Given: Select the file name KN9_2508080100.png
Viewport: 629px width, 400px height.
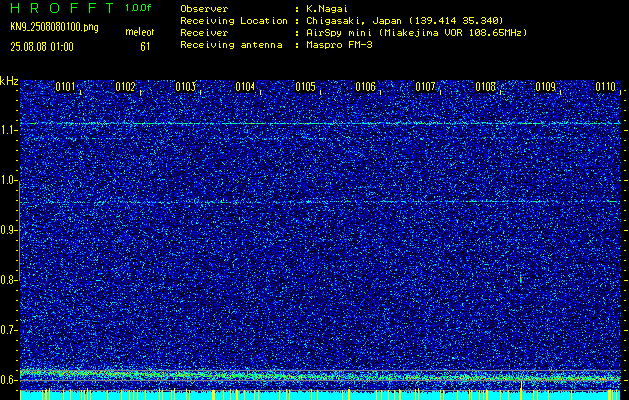Looking at the screenshot, I should (54, 27).
